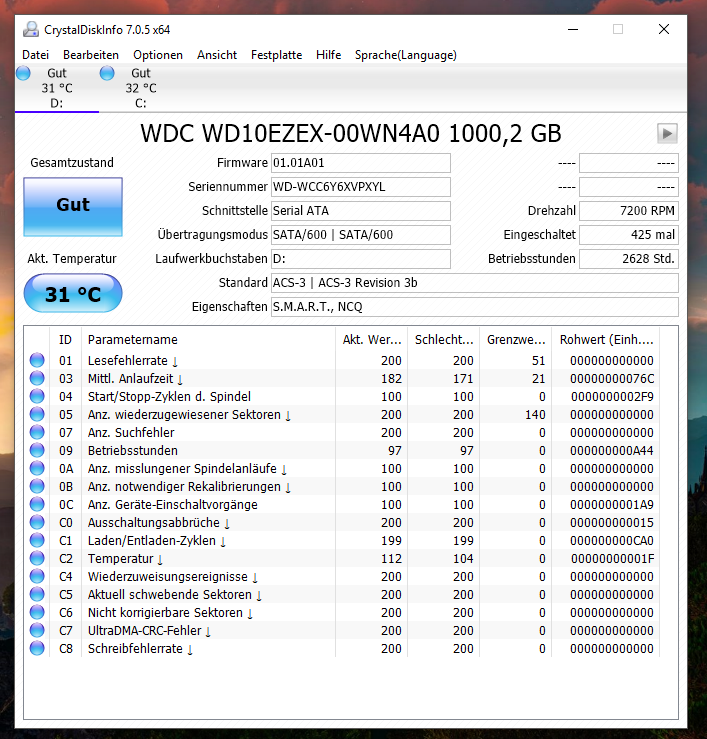This screenshot has height=739, width=707.
Task: Open the Sprache(Language) menu
Action: pos(406,55)
